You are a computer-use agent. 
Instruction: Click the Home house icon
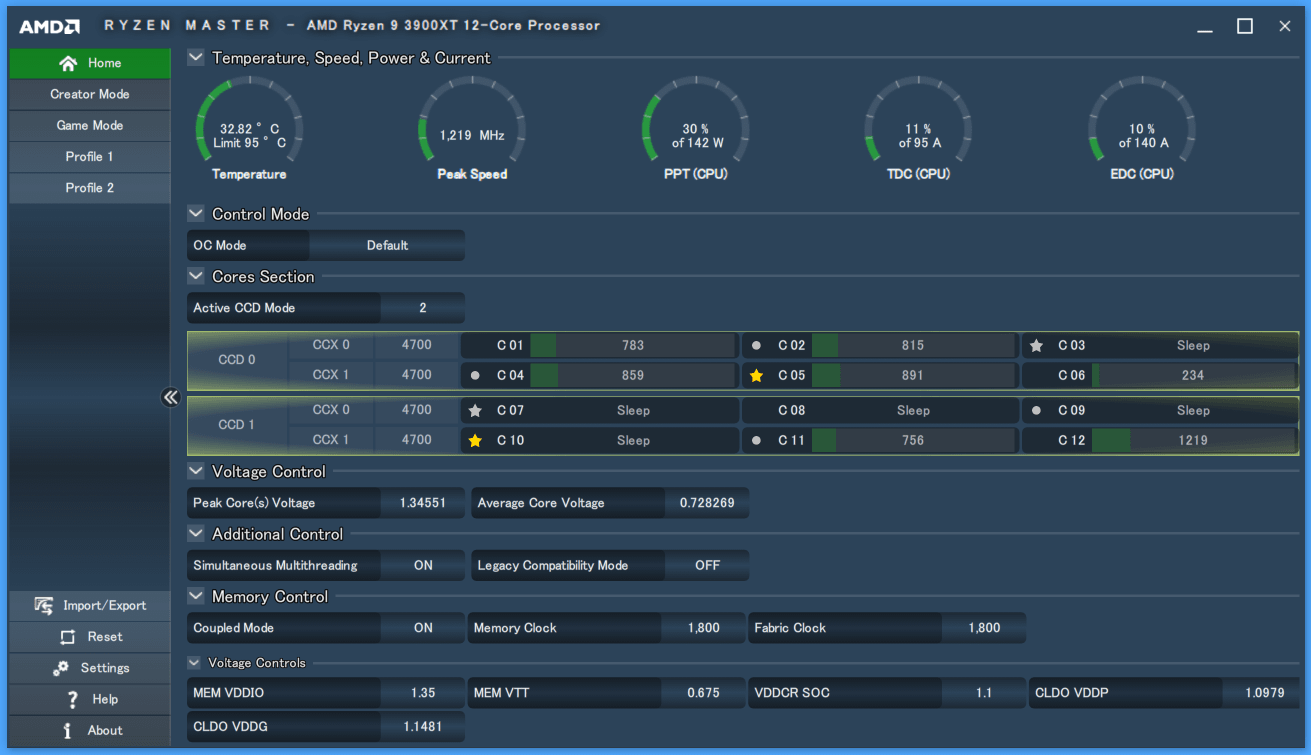coord(68,63)
